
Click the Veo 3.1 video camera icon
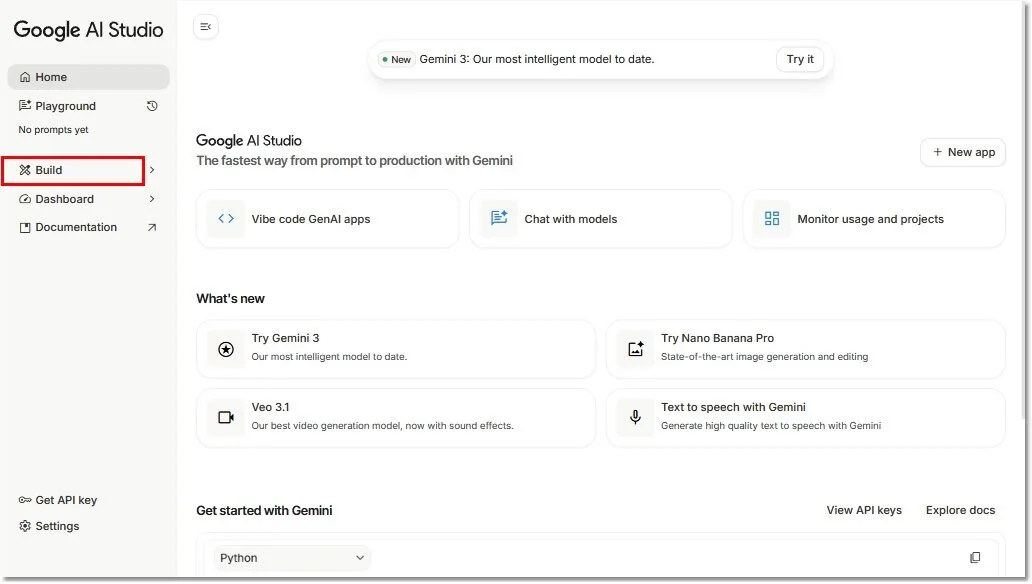[226, 417]
